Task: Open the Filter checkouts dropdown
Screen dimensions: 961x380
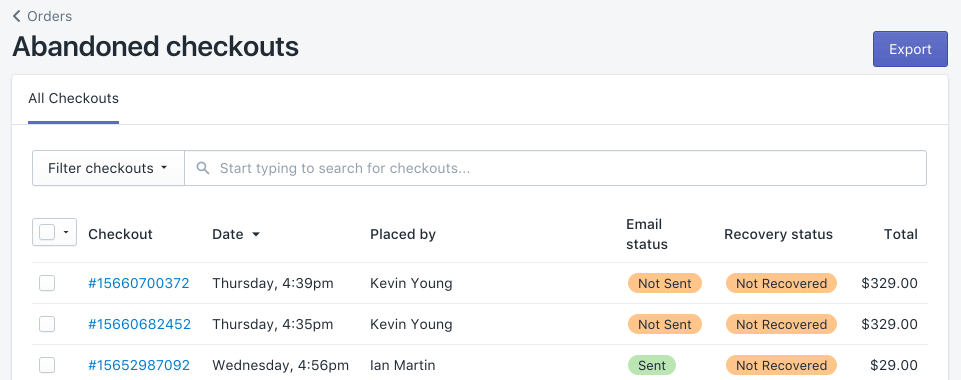Action: (x=108, y=168)
